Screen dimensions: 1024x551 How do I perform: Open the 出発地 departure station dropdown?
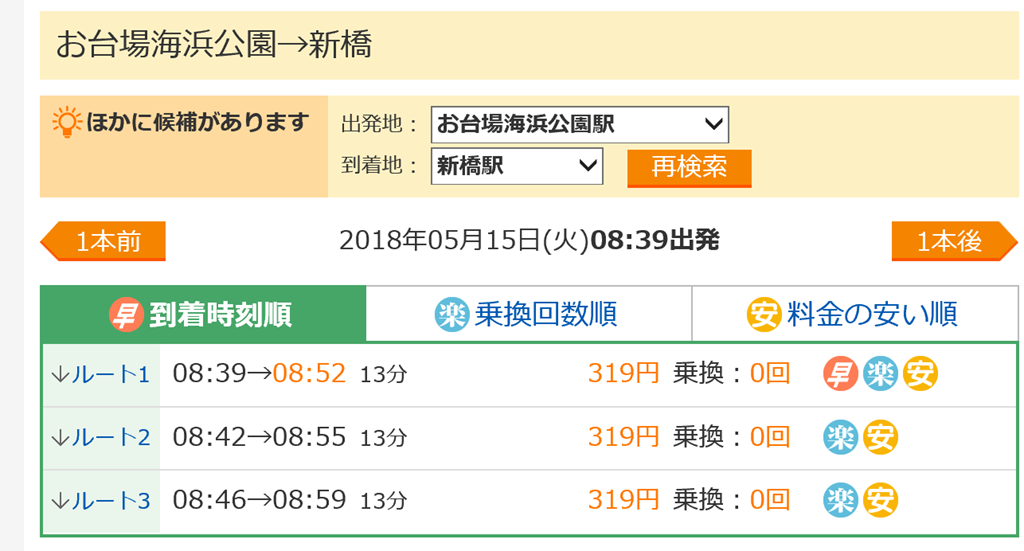[580, 125]
